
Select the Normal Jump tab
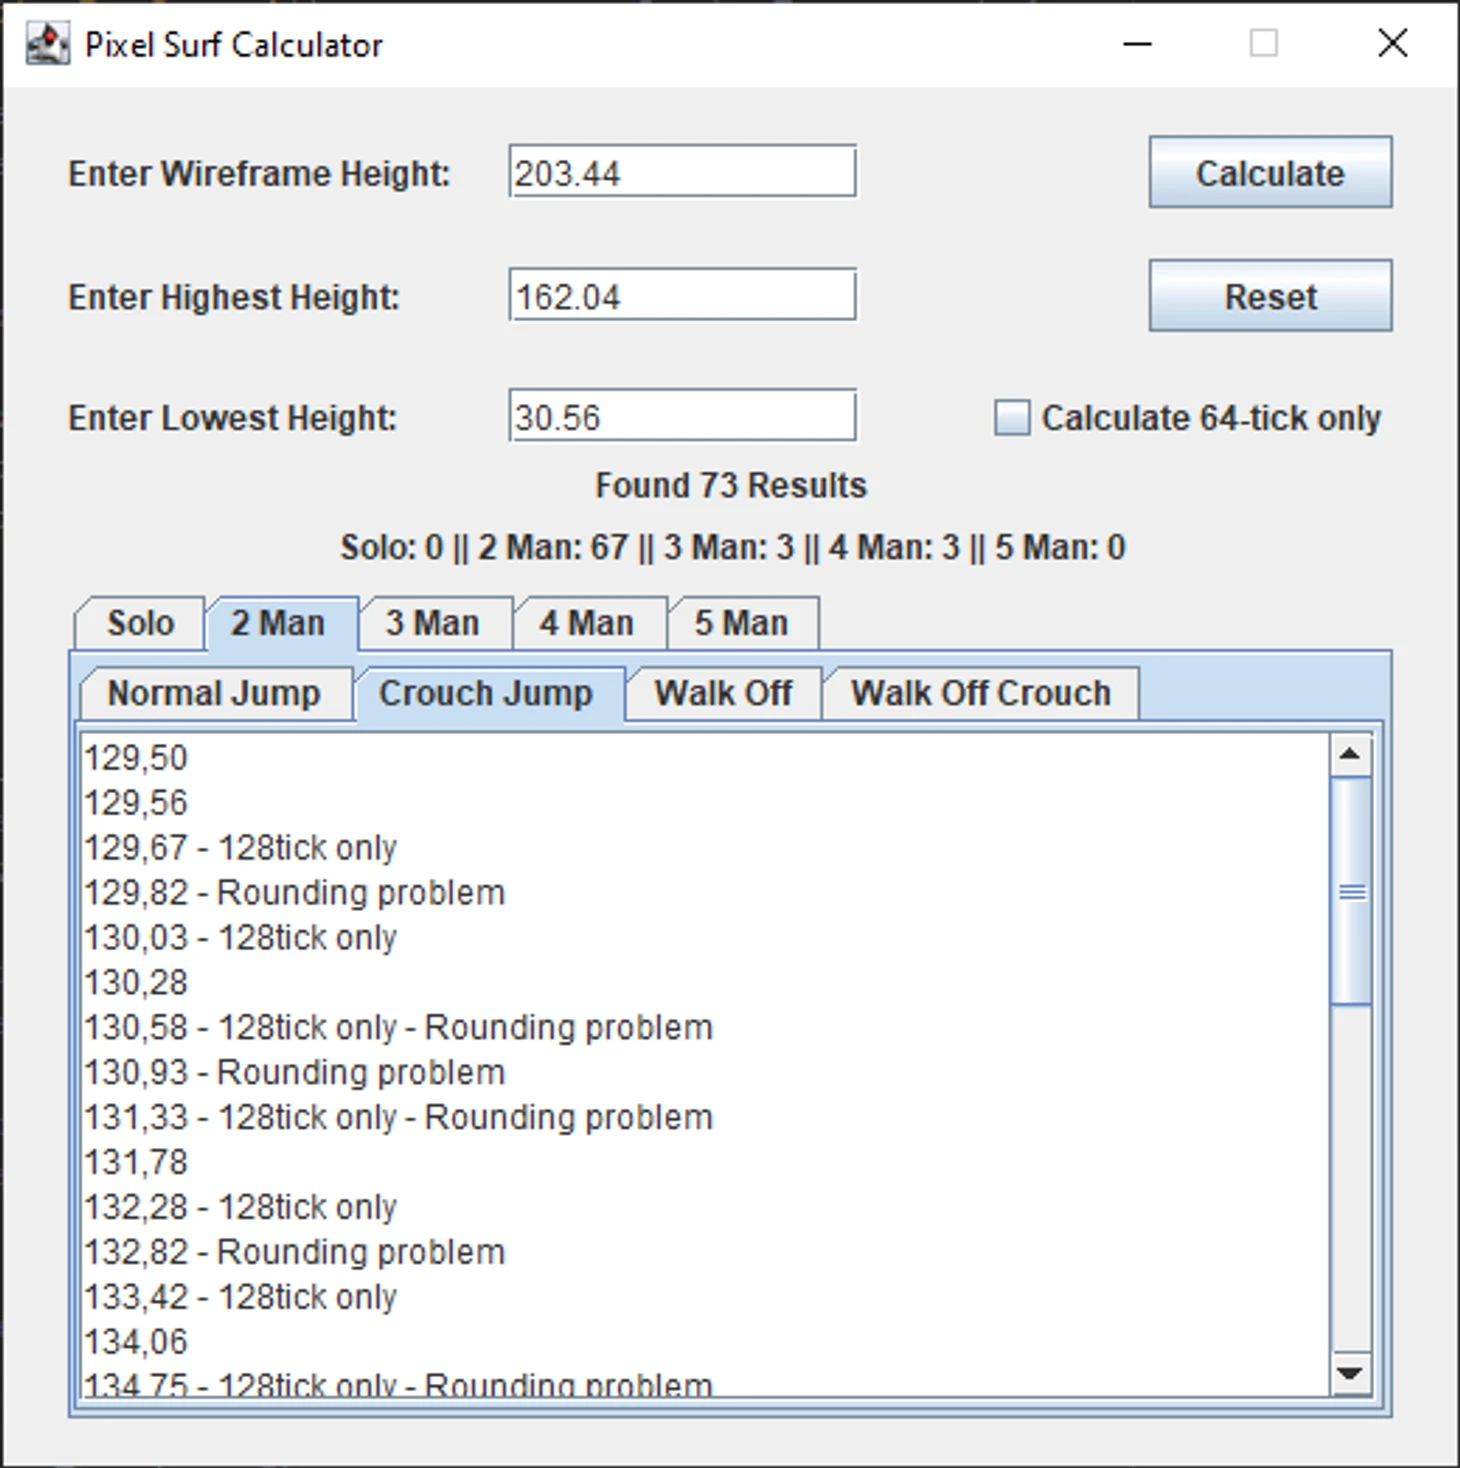pos(214,694)
